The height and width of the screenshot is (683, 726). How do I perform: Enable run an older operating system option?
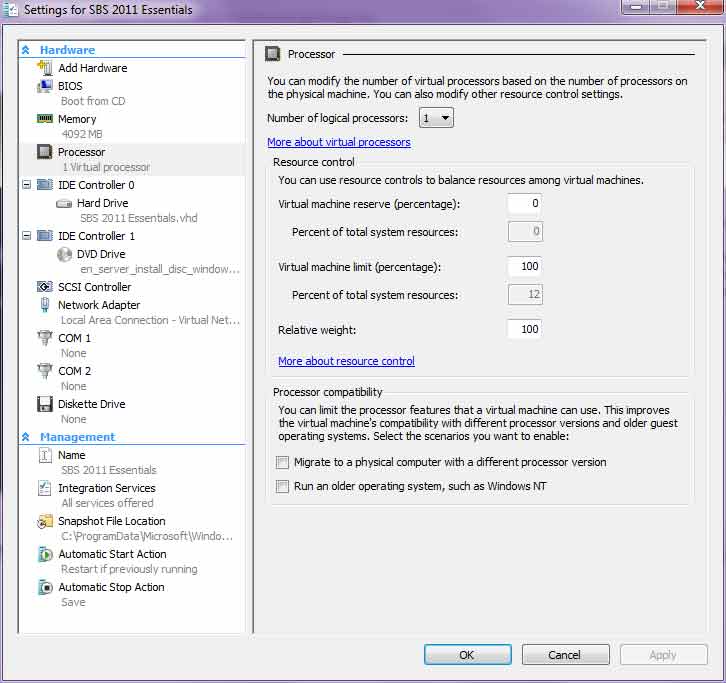[282, 486]
